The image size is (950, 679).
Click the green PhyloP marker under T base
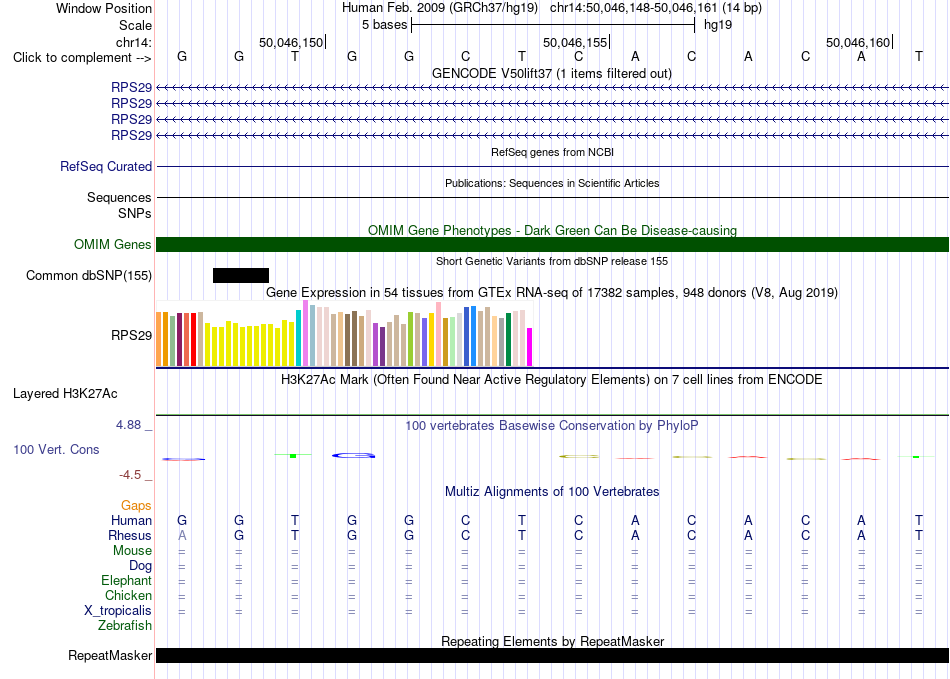(293, 455)
